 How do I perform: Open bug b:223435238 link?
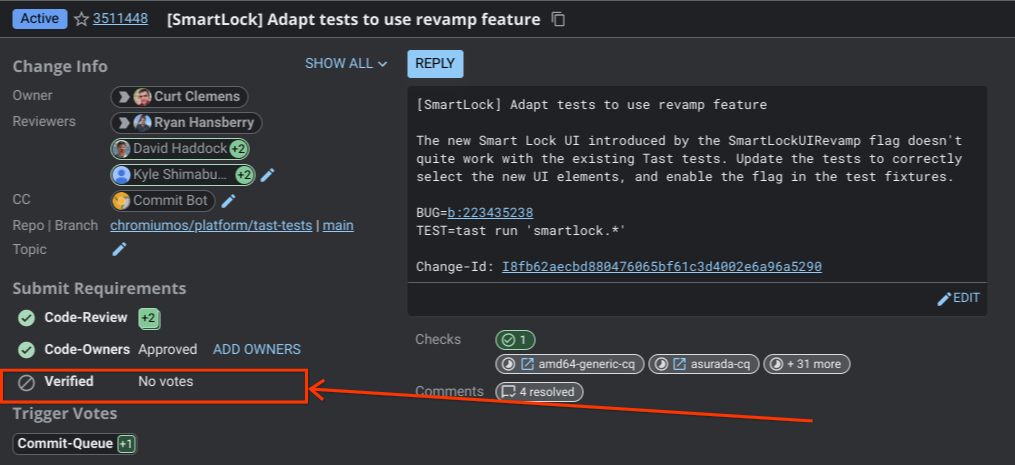coord(489,213)
